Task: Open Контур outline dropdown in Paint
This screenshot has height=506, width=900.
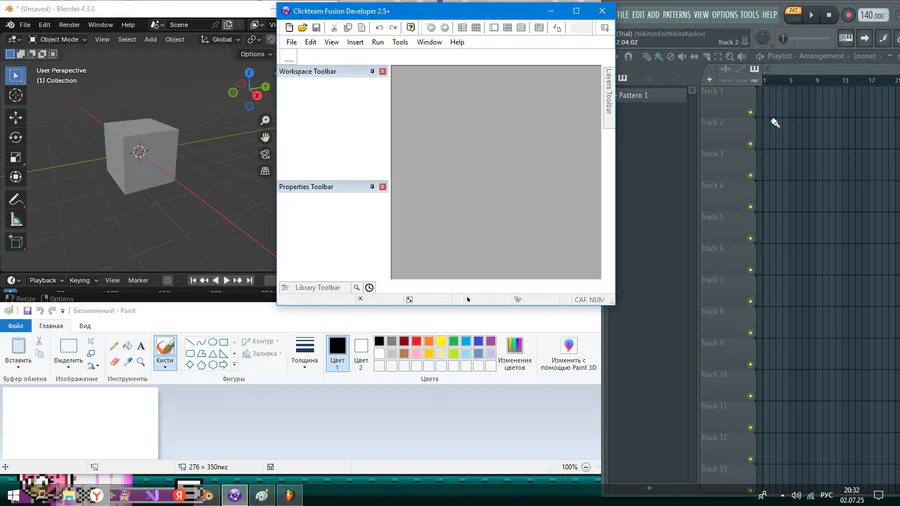Action: point(260,341)
